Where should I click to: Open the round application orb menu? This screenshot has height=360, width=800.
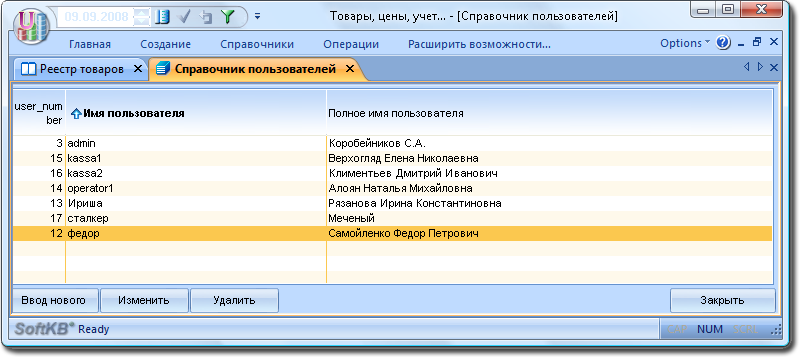point(33,27)
